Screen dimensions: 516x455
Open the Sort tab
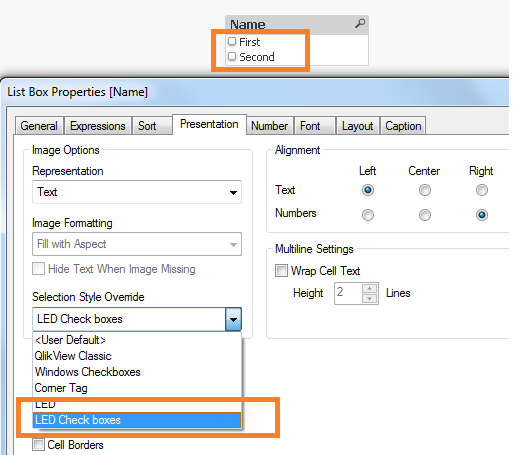147,126
